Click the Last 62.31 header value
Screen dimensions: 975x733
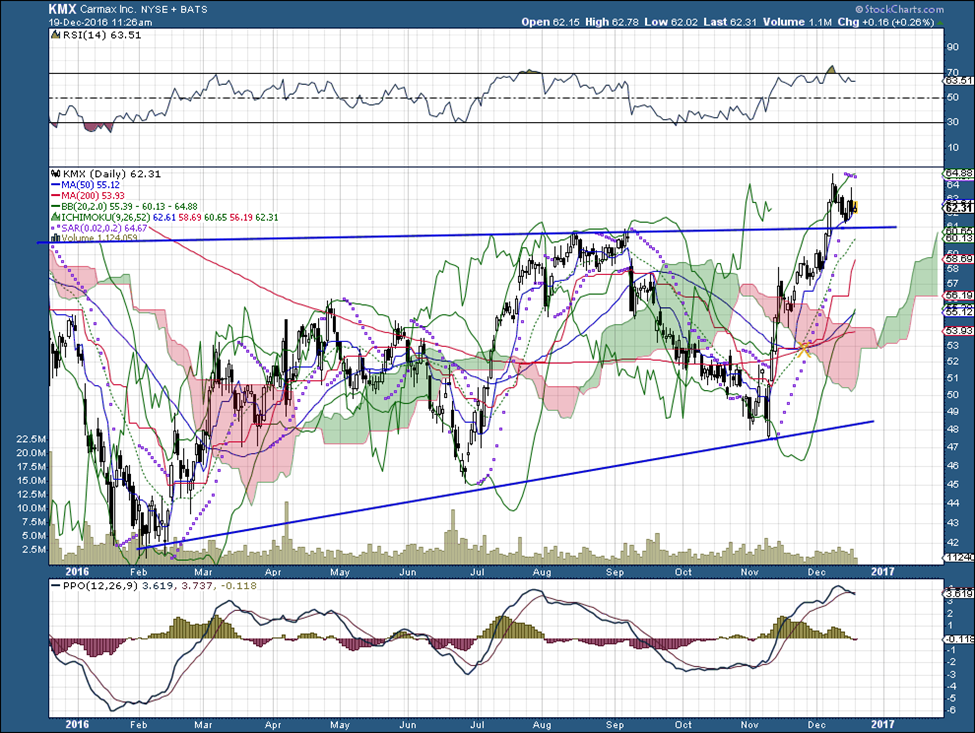click(x=730, y=22)
